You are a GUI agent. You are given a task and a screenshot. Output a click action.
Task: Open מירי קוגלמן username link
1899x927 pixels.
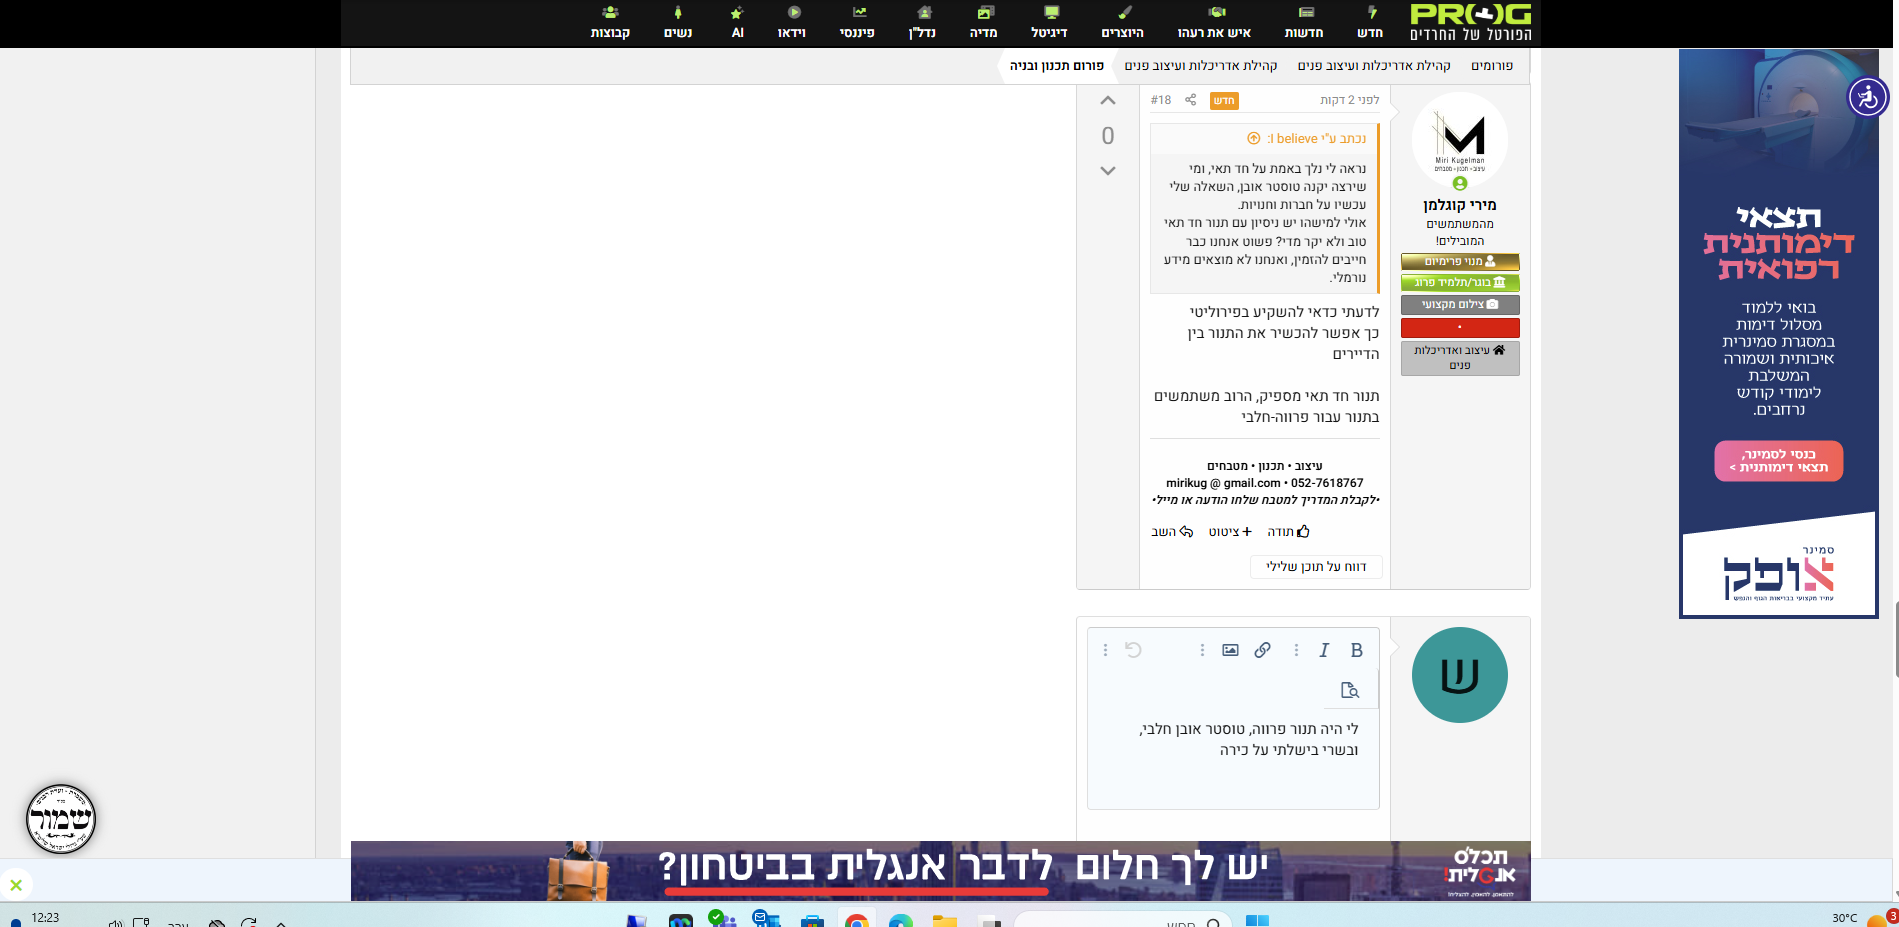[x=1460, y=205]
